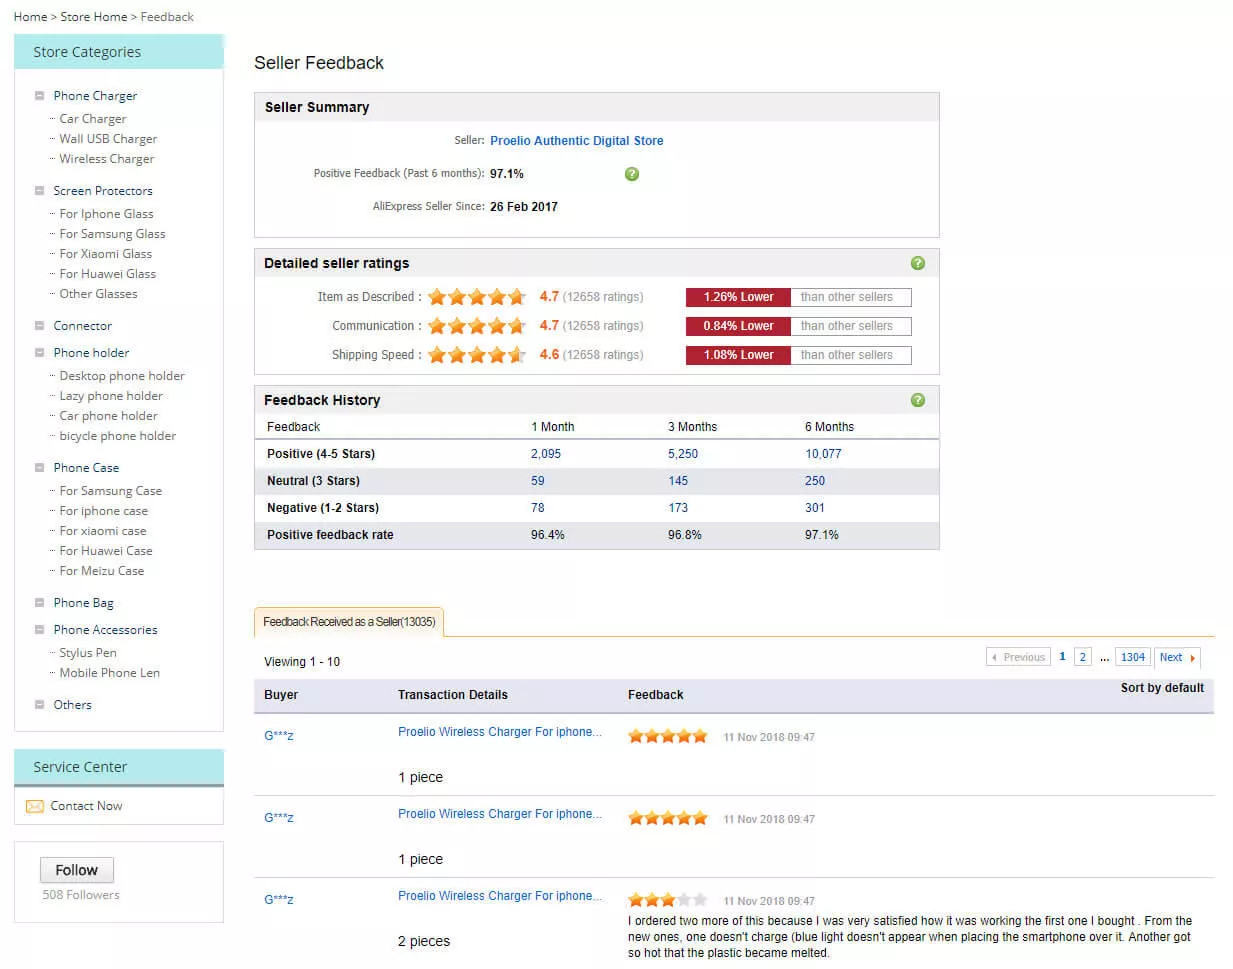1233x969 pixels.
Task: View 78 negative feedback for 1 Month
Action: coord(538,508)
